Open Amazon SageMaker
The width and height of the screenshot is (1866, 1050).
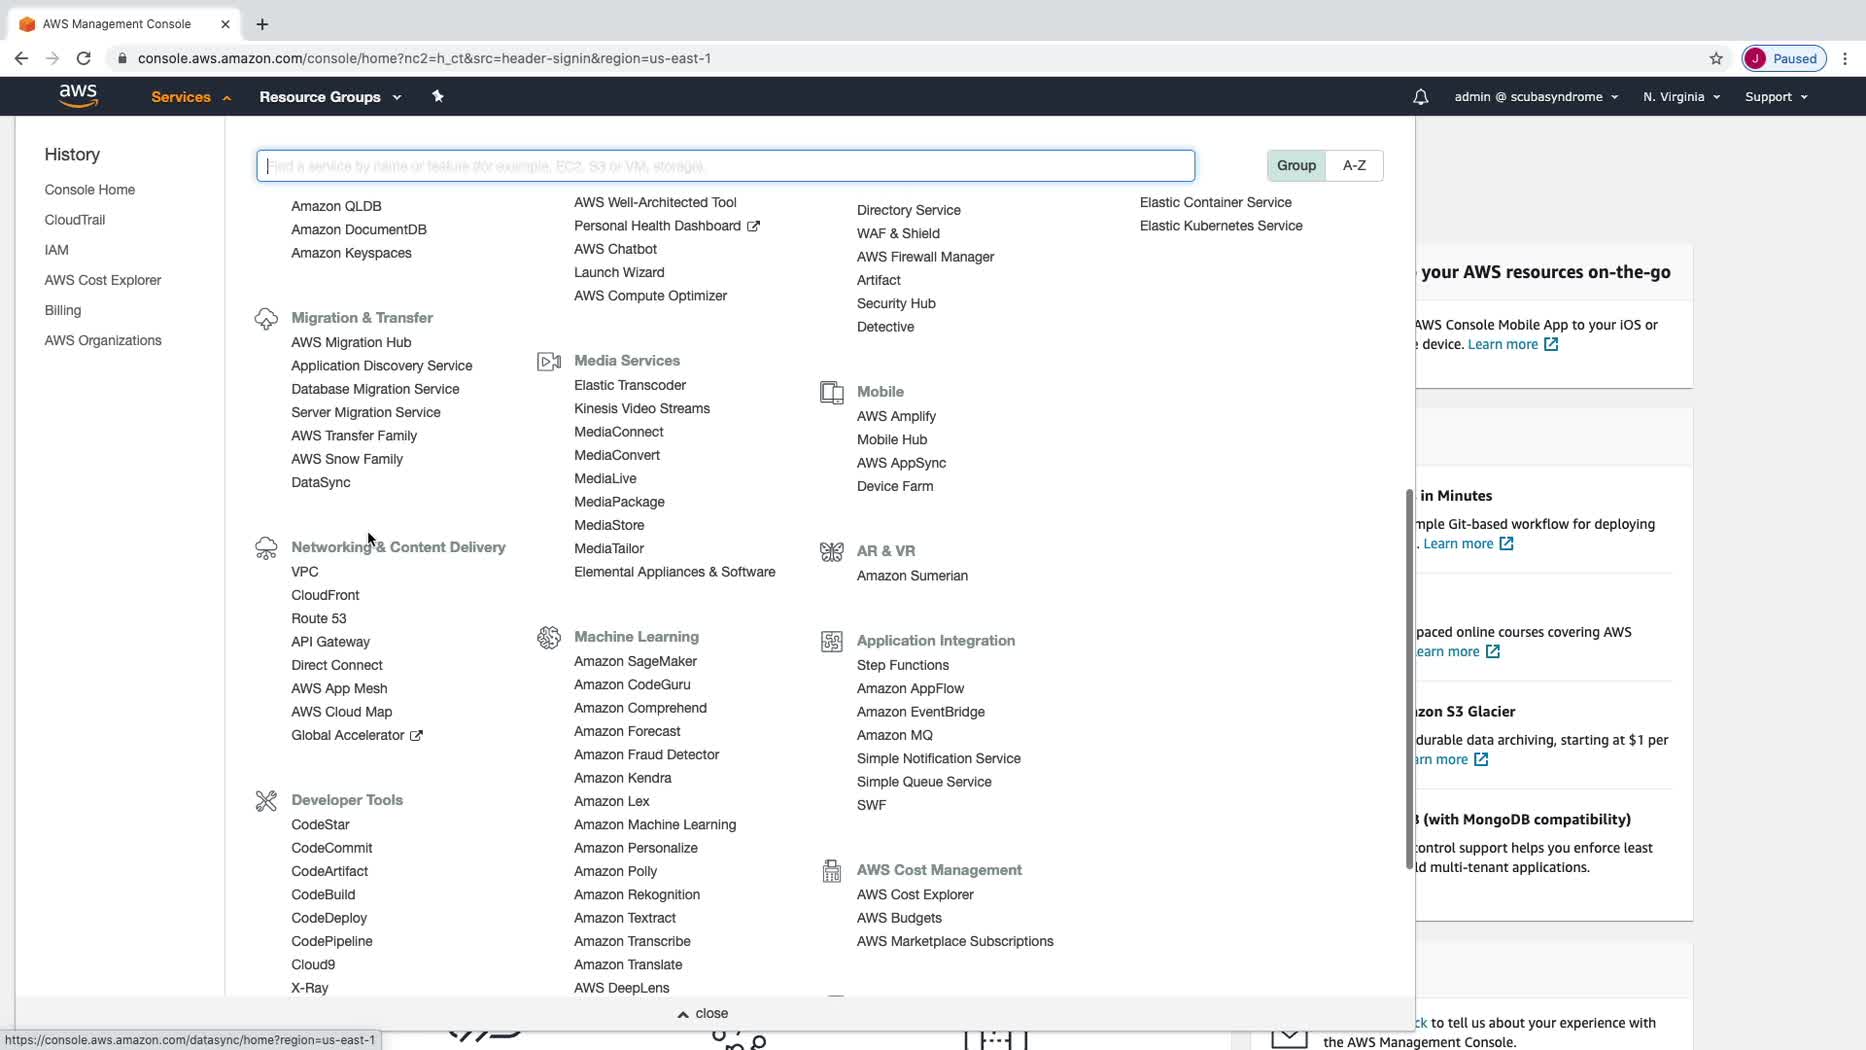(x=636, y=661)
